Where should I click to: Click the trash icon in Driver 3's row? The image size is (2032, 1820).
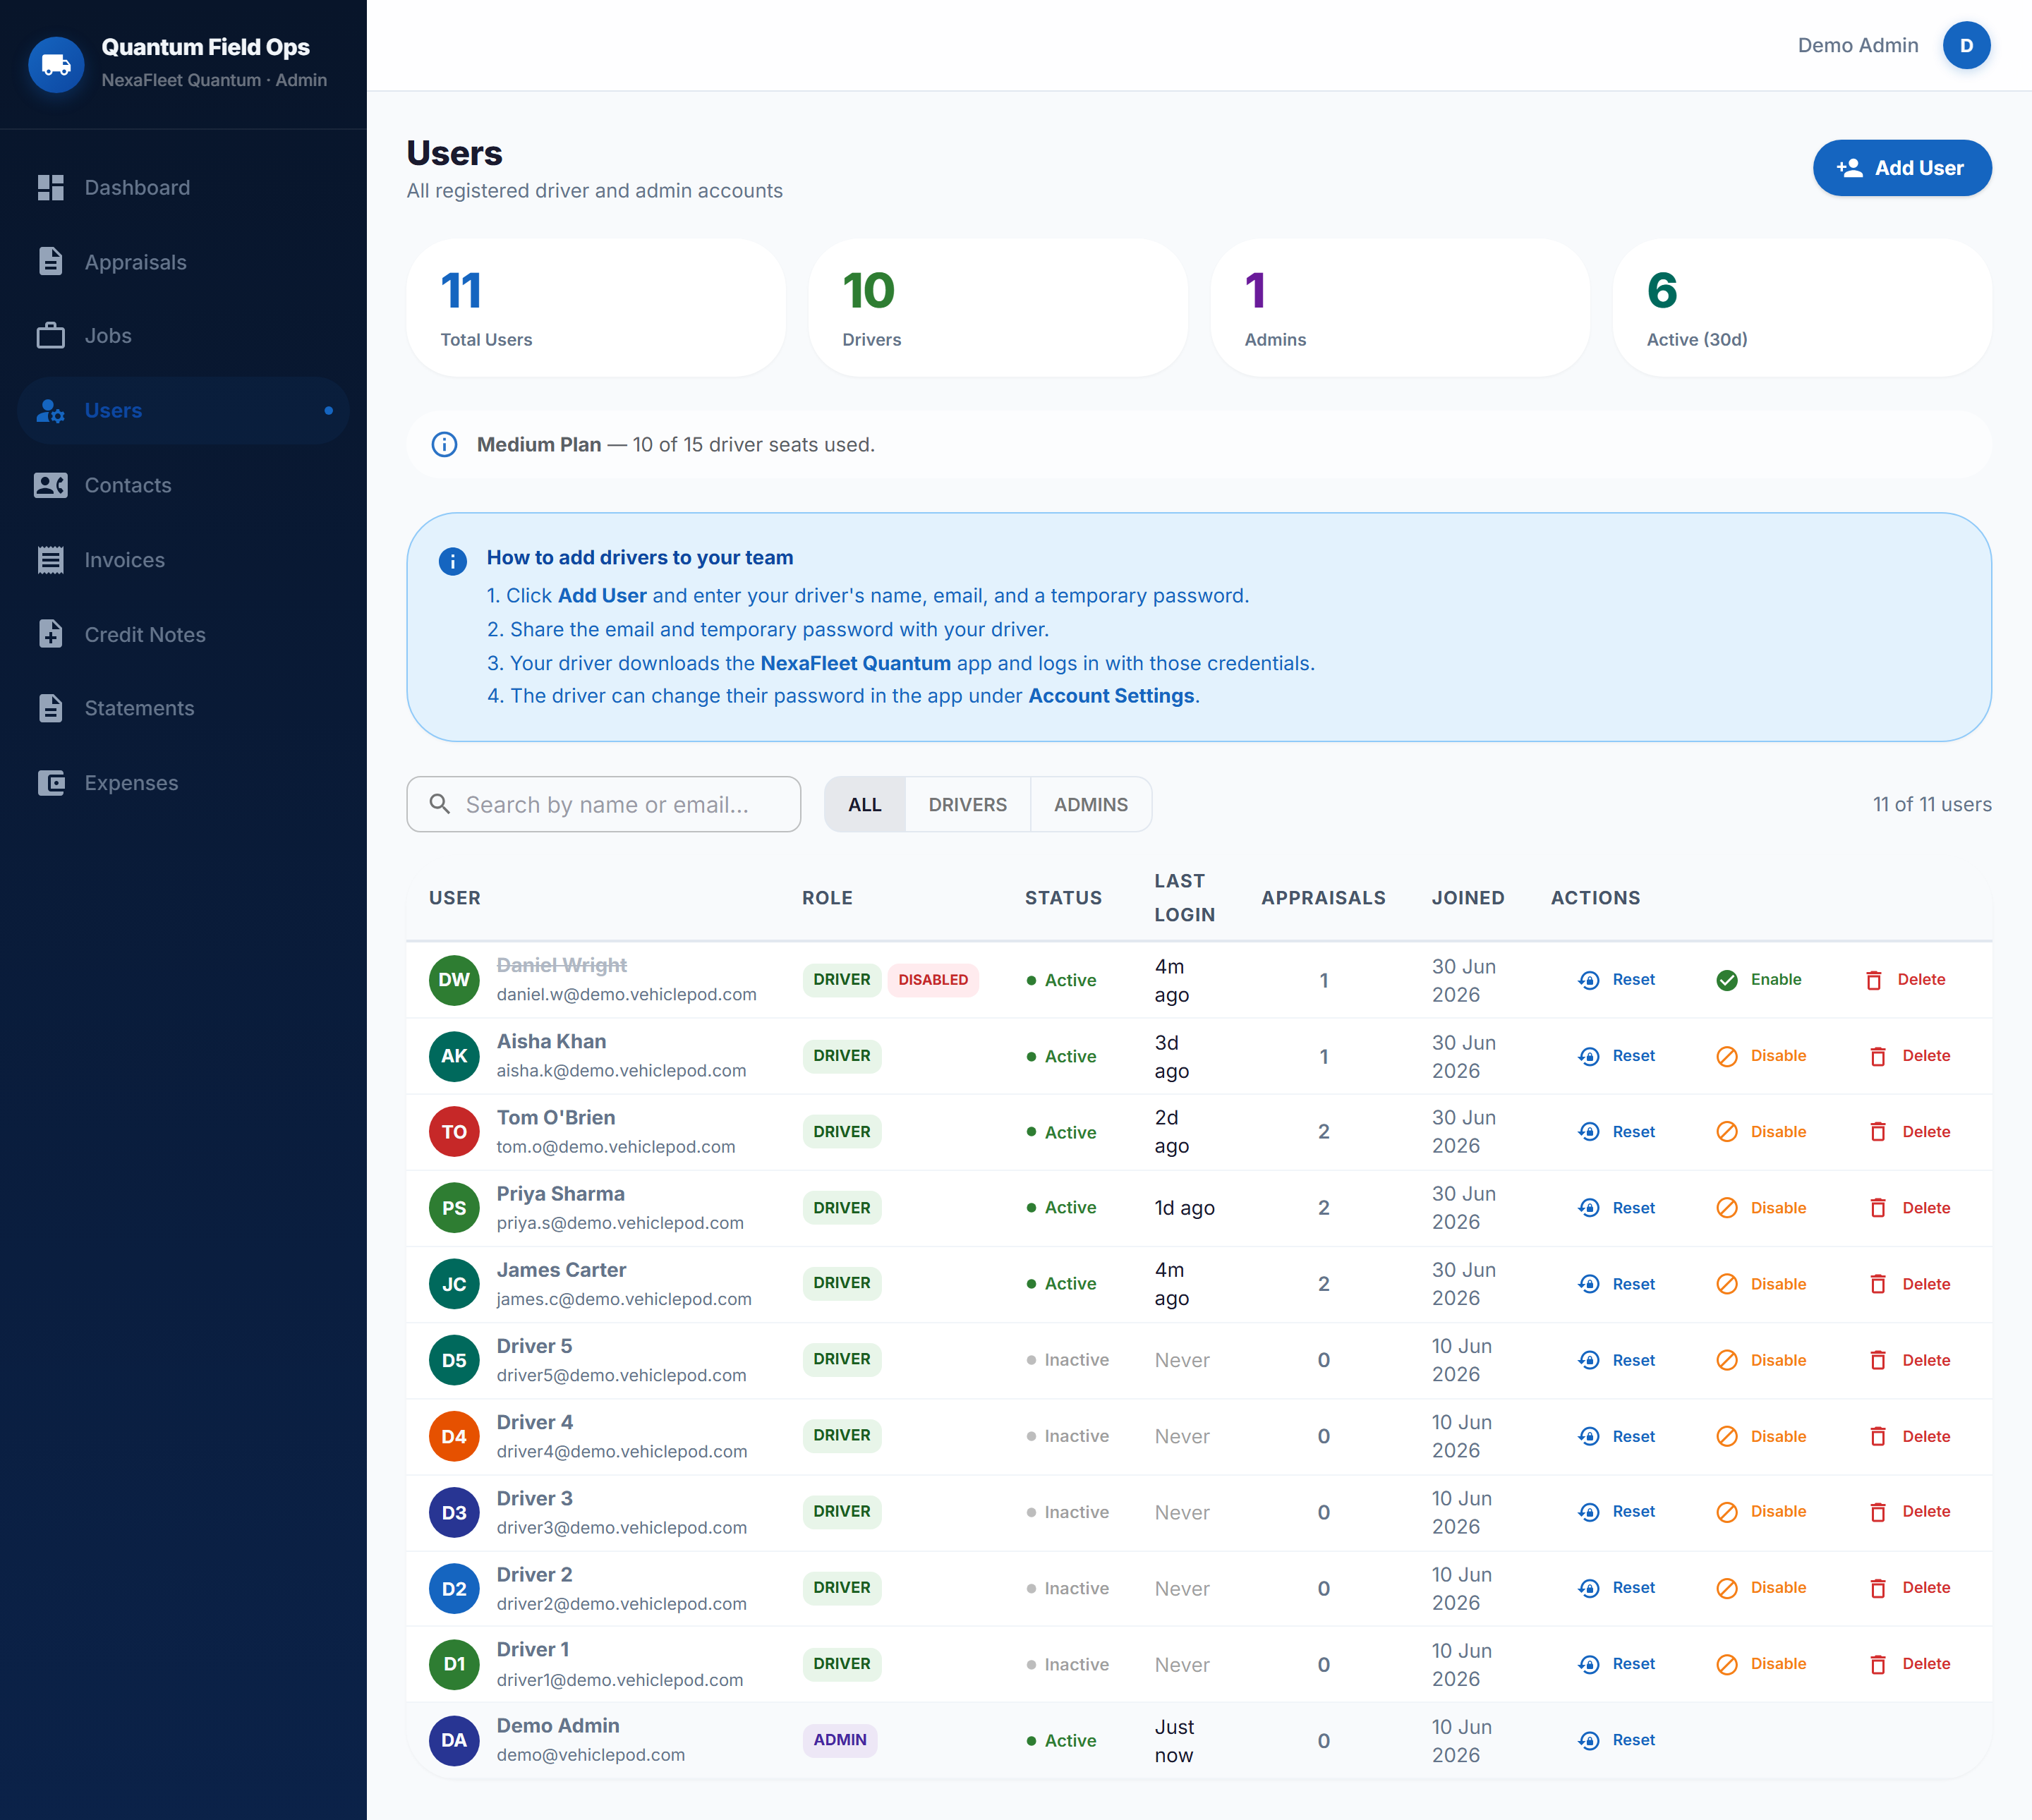(1878, 1512)
